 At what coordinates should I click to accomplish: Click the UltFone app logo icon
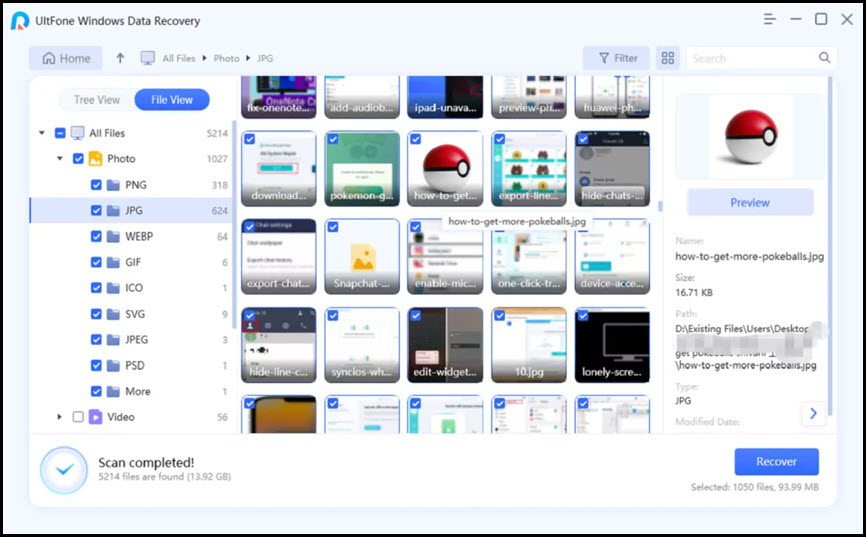[20, 21]
